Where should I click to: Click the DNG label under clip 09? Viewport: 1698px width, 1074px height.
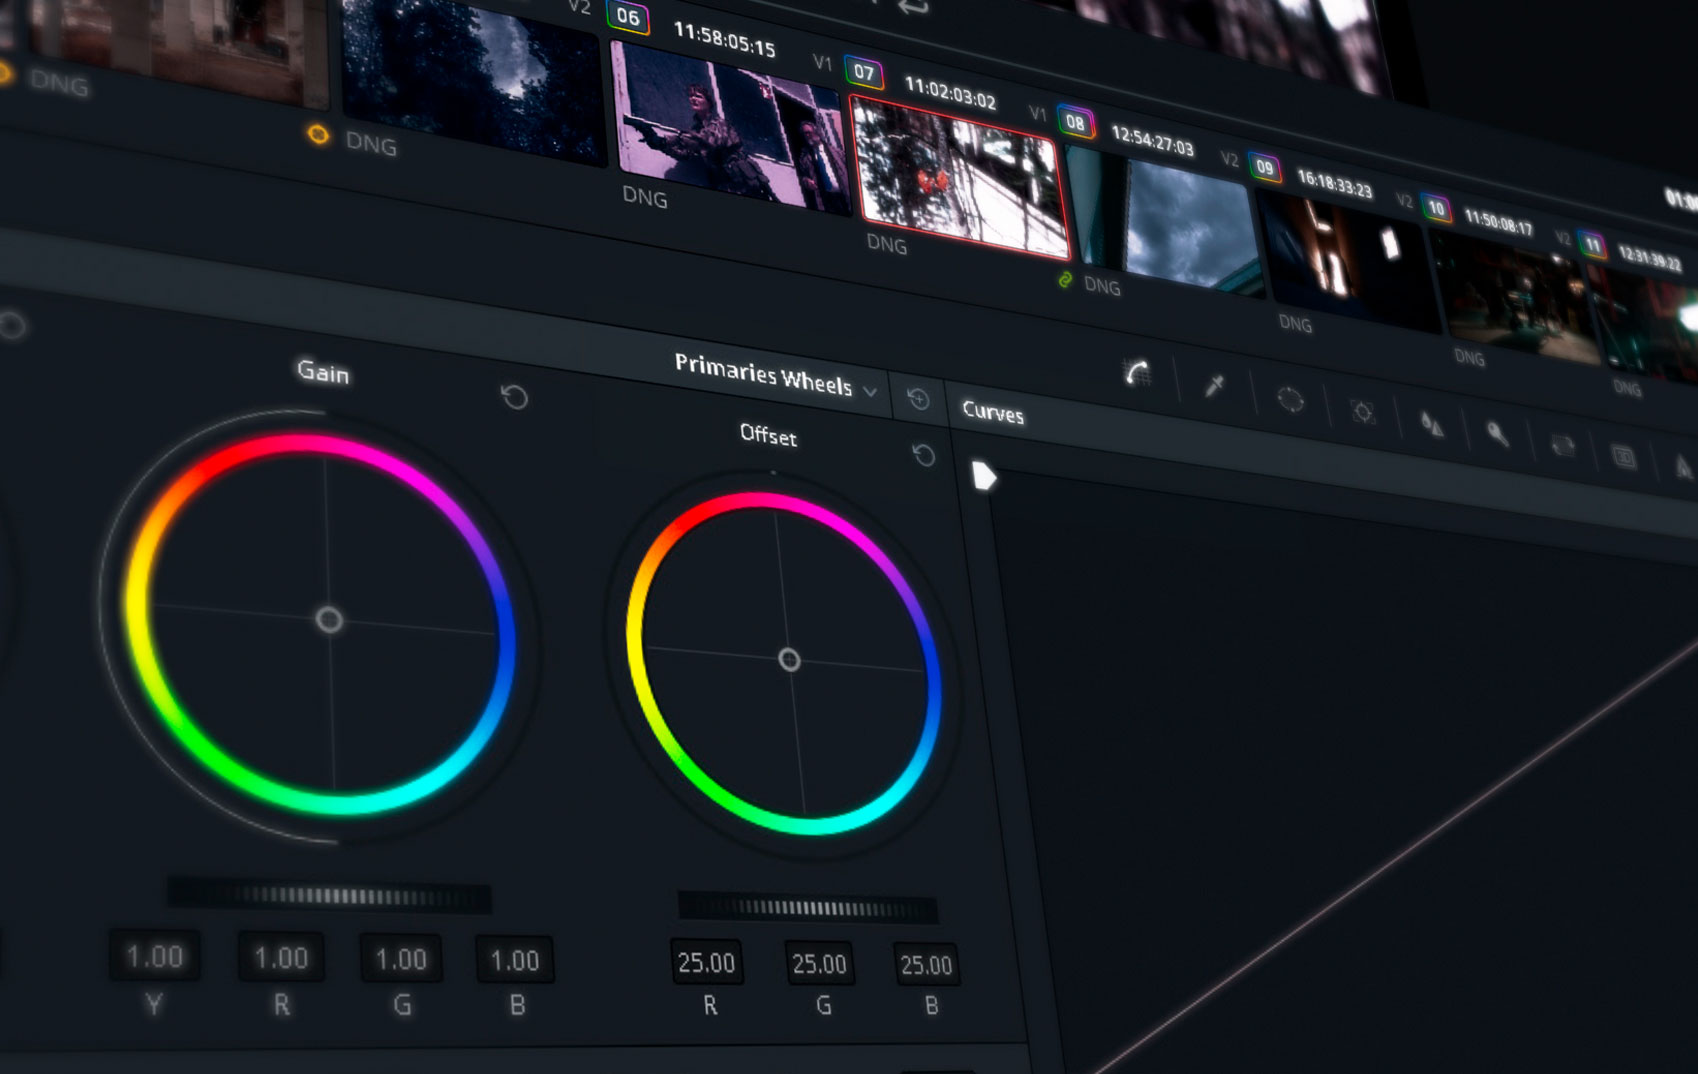pos(1296,323)
